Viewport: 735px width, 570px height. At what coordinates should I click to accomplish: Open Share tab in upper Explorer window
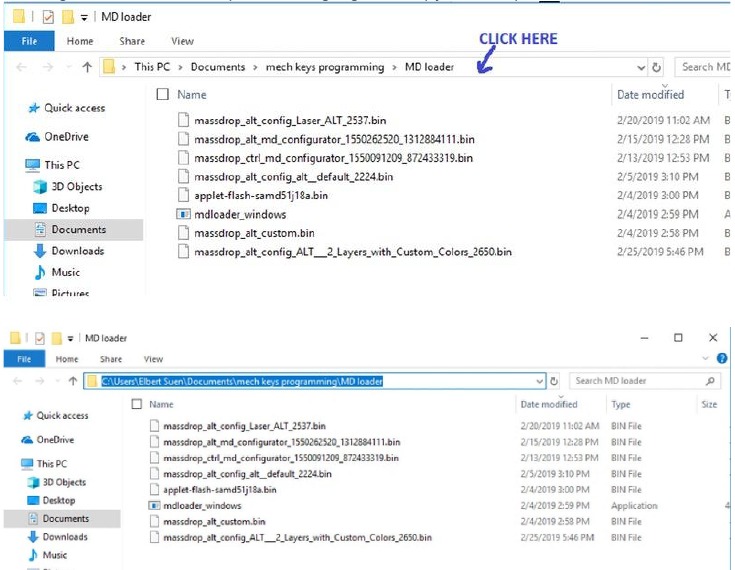pyautogui.click(x=132, y=41)
